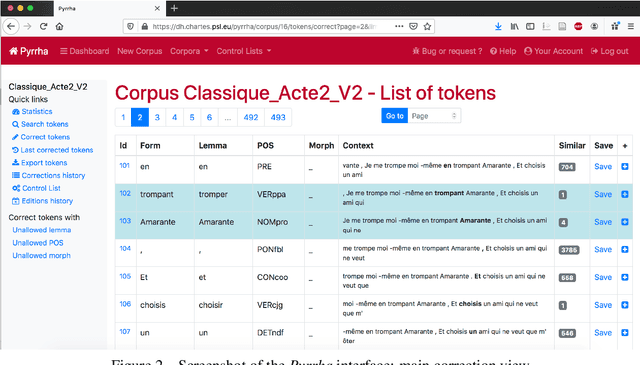
Task: Click plus icon on Et row
Action: coord(625,277)
